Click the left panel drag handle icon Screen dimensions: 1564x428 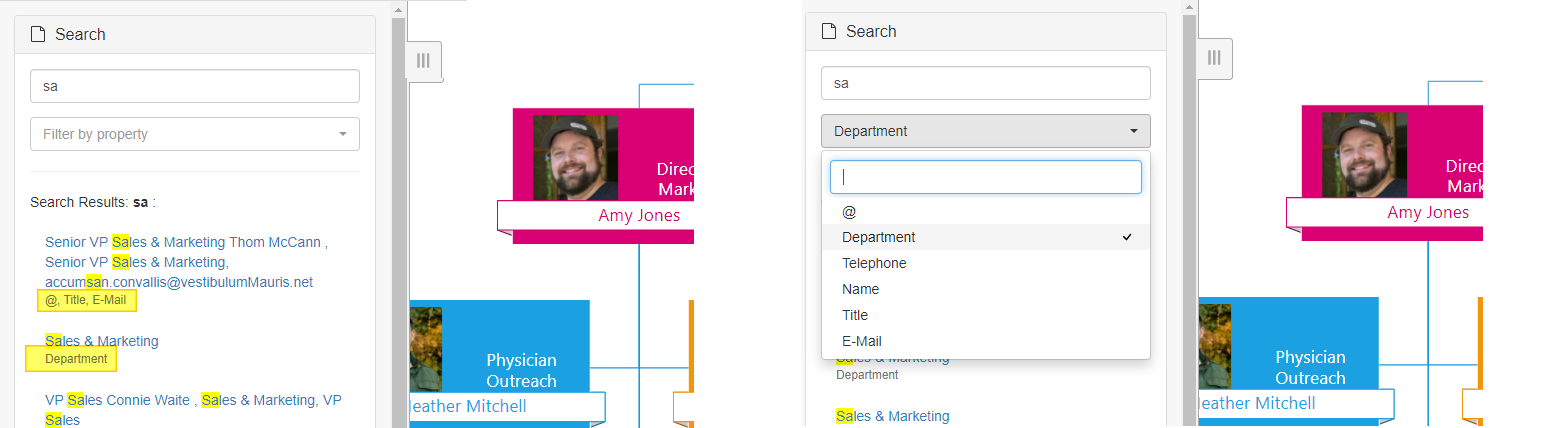[x=423, y=61]
